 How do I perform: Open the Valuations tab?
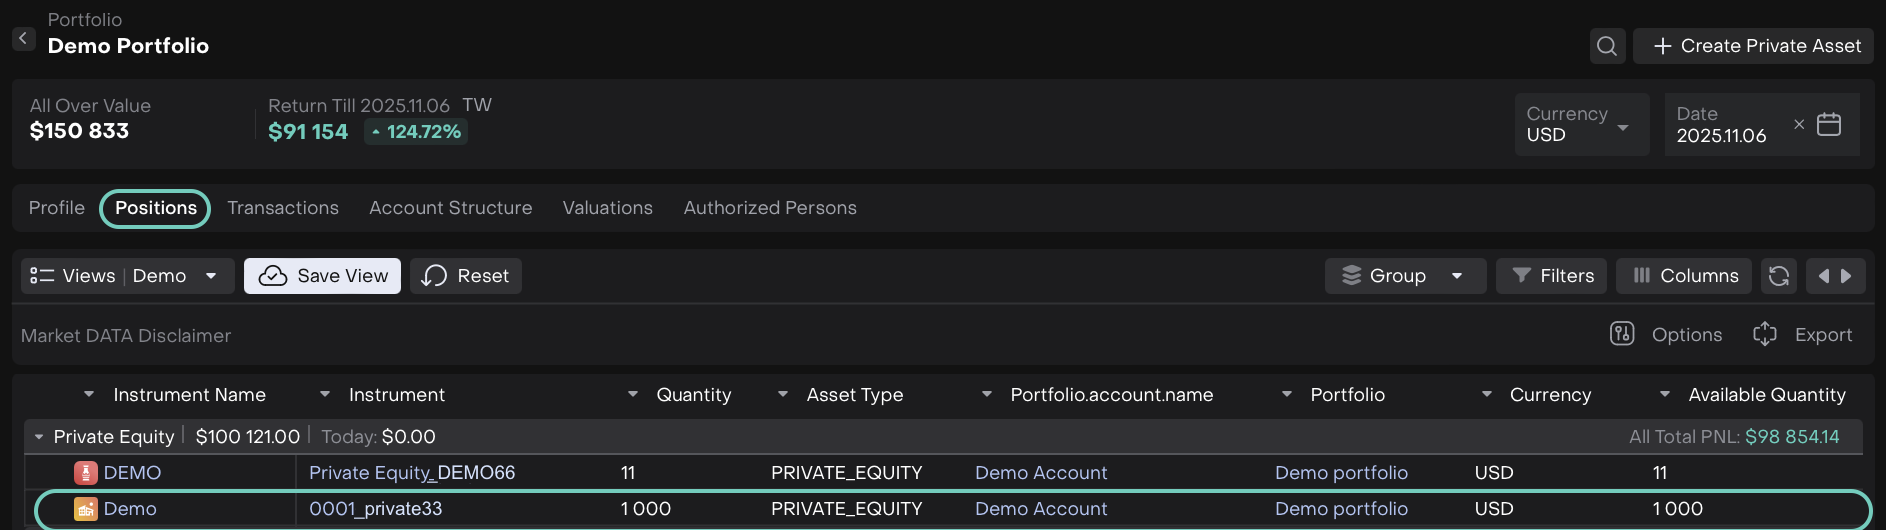coord(607,208)
